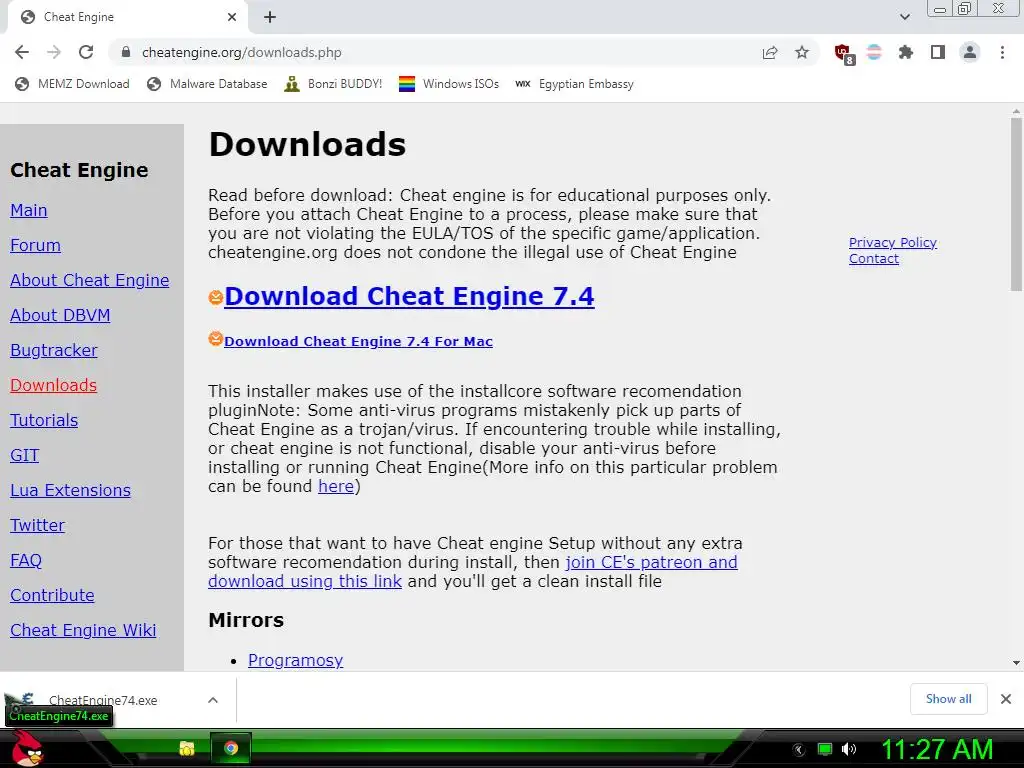Click the orange icon beside the Mac download

point(216,339)
